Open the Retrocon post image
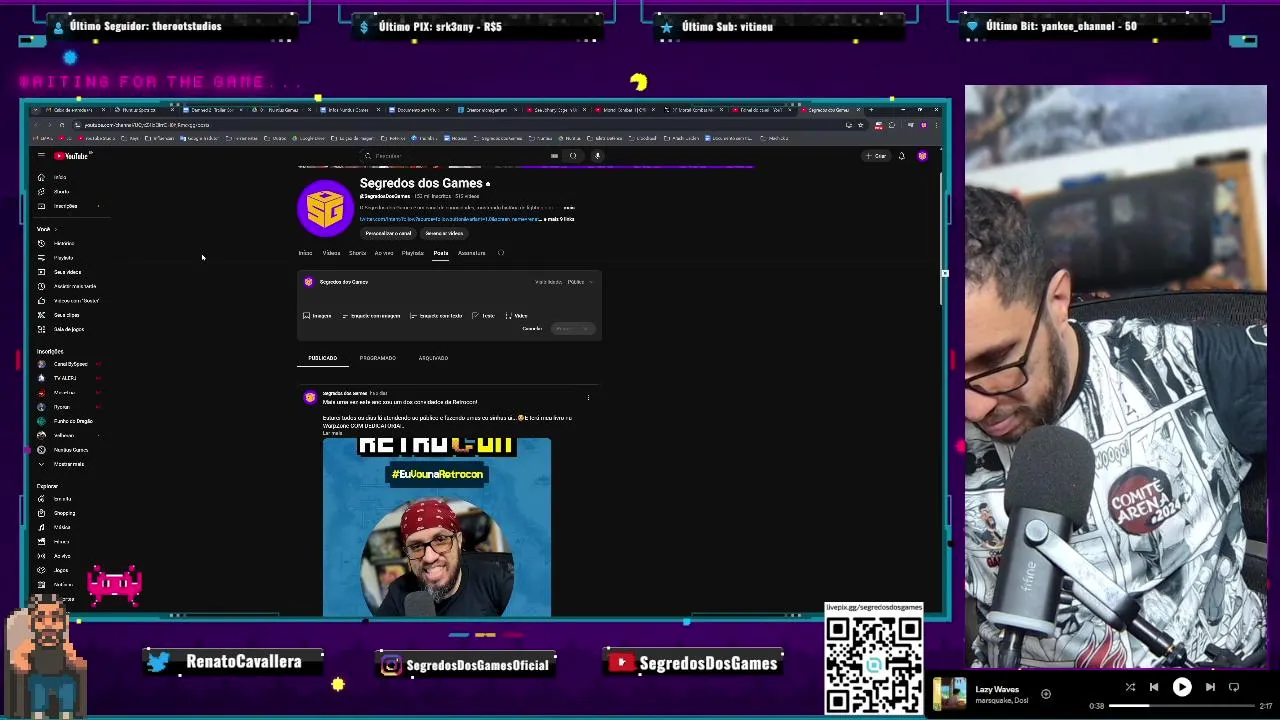This screenshot has height=720, width=1280. click(x=437, y=527)
